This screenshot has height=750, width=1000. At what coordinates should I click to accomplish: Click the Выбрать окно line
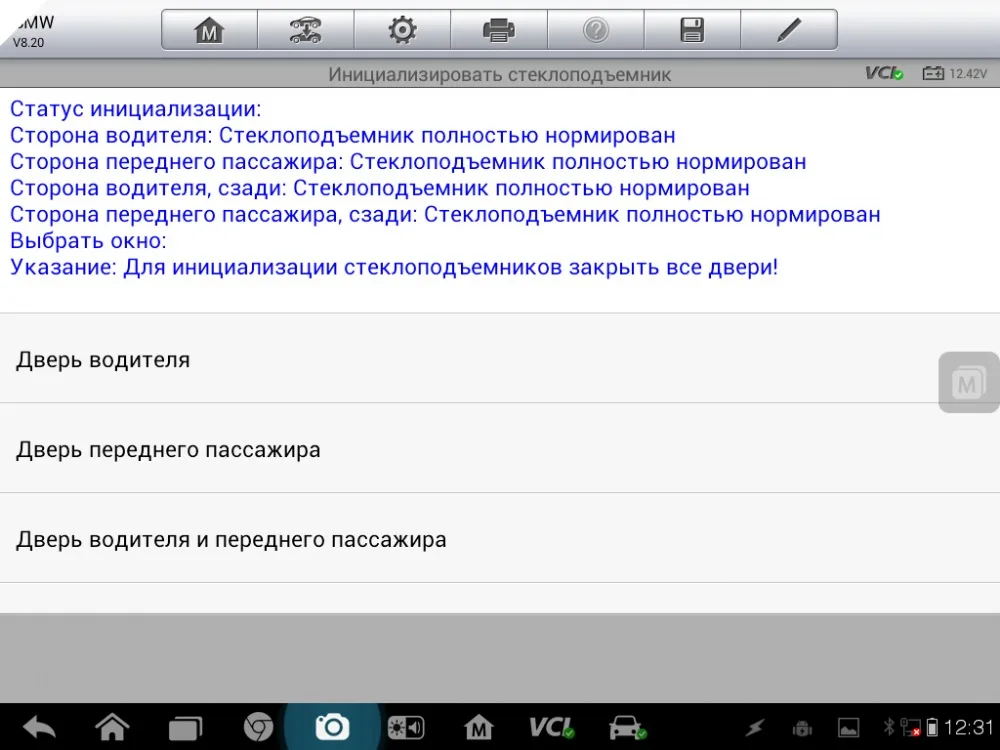(x=88, y=240)
